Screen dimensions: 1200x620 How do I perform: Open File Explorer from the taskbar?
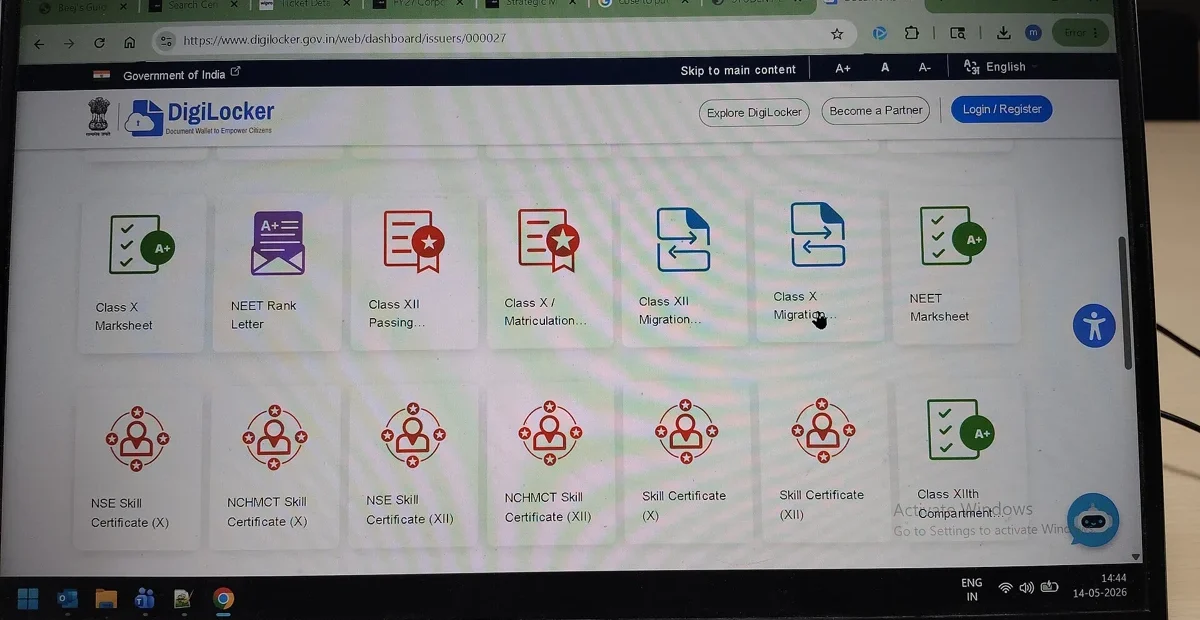tap(106, 599)
